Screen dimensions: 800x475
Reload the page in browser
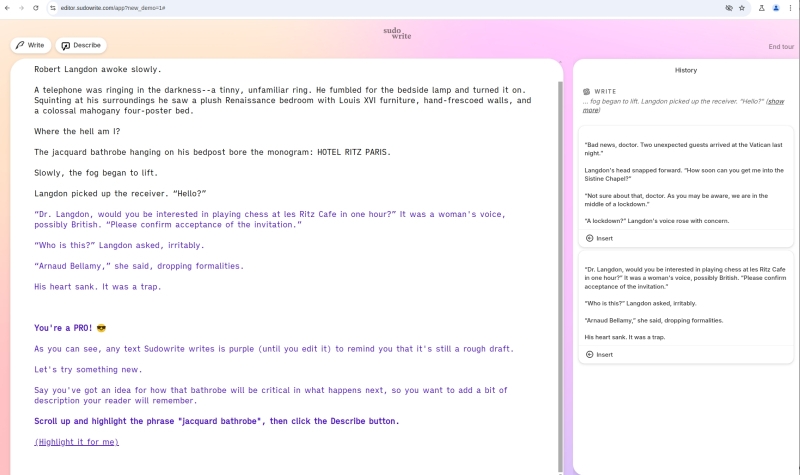[x=36, y=7]
